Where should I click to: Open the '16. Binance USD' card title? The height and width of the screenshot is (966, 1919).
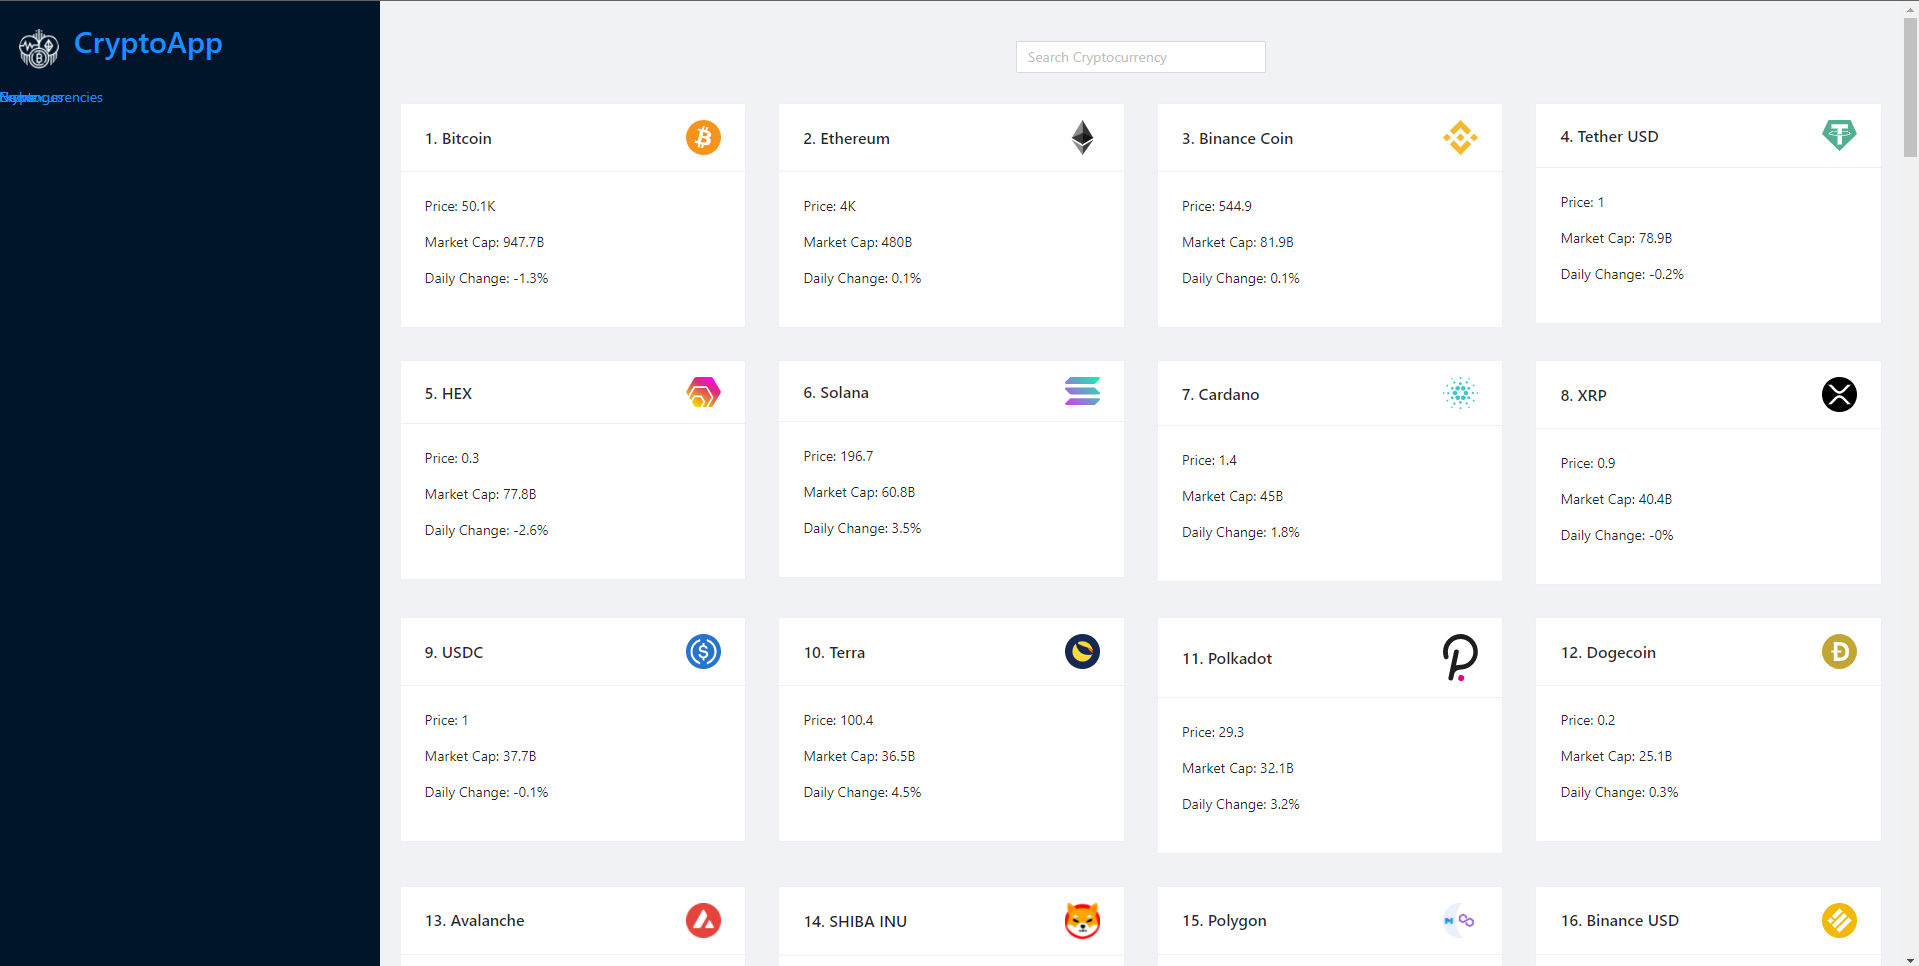point(1619,920)
